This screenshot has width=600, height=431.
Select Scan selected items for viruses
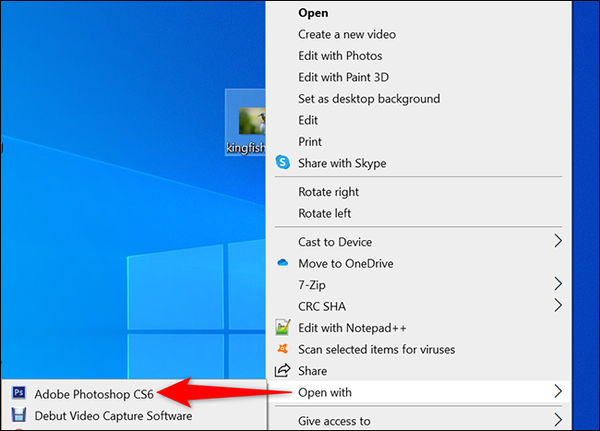click(x=419, y=349)
